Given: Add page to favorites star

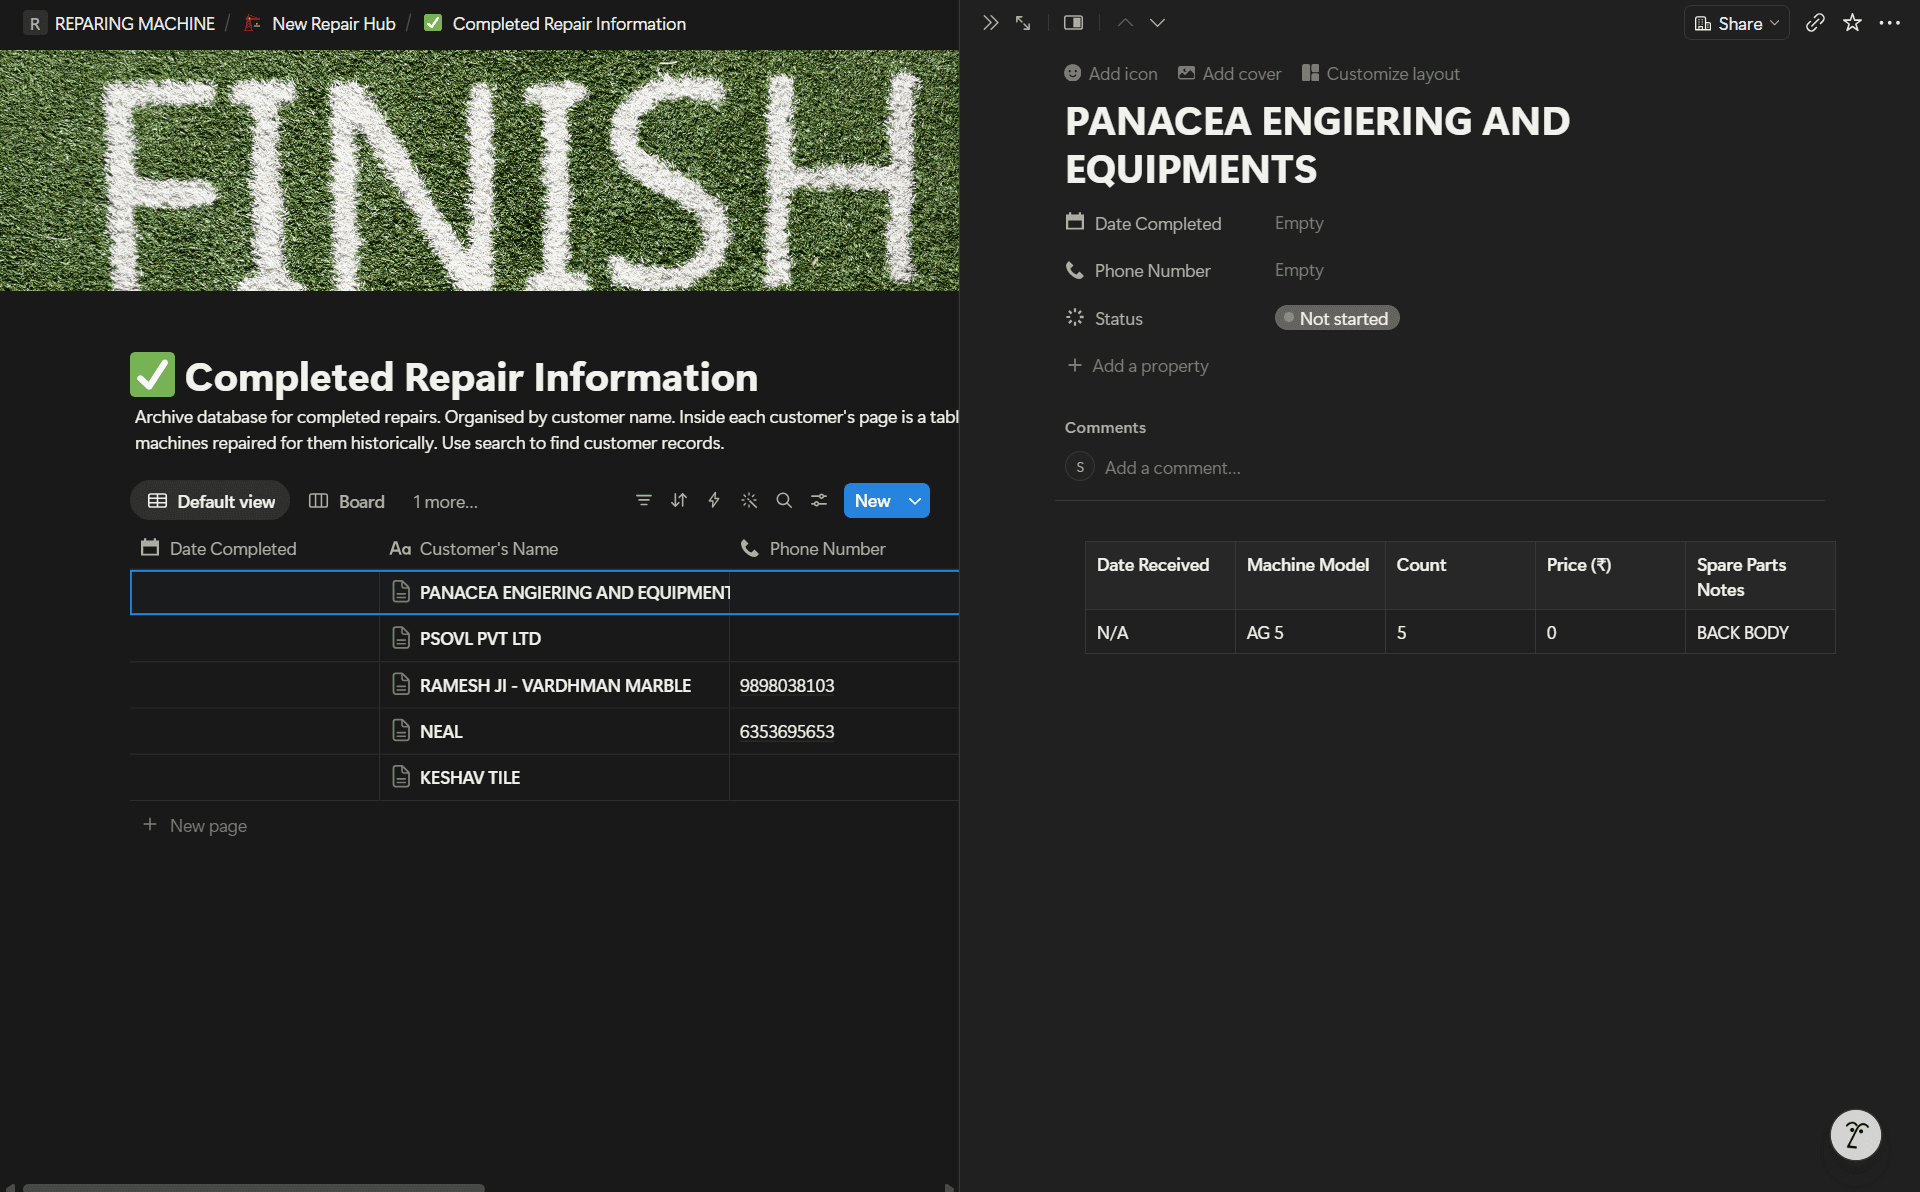Looking at the screenshot, I should (1852, 23).
